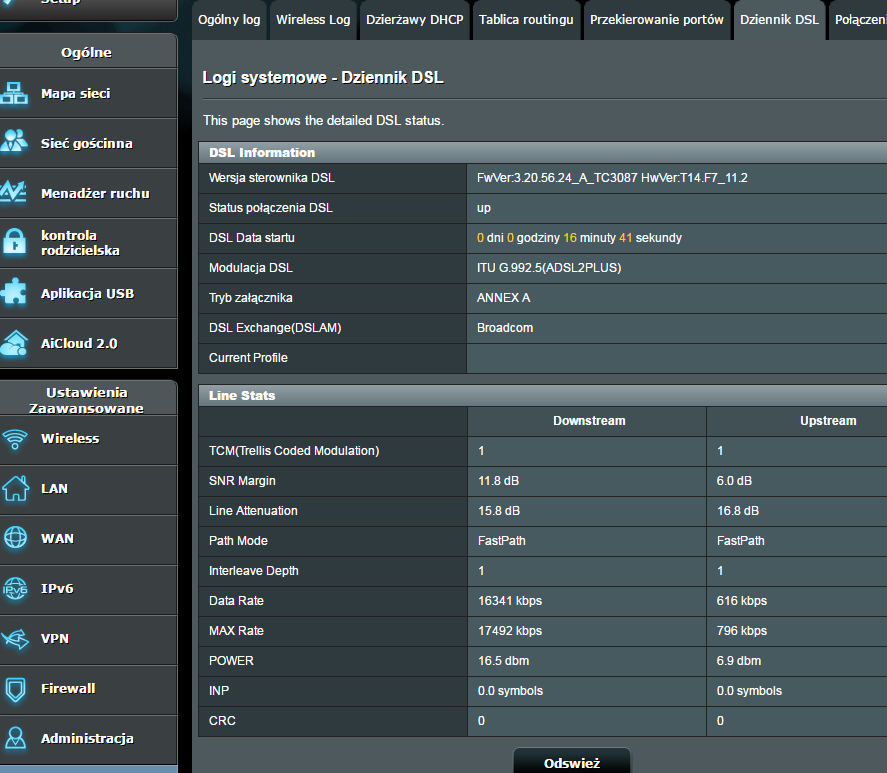Click the downstream POWER 16.5 dbm
887x773 pixels.
tap(503, 660)
